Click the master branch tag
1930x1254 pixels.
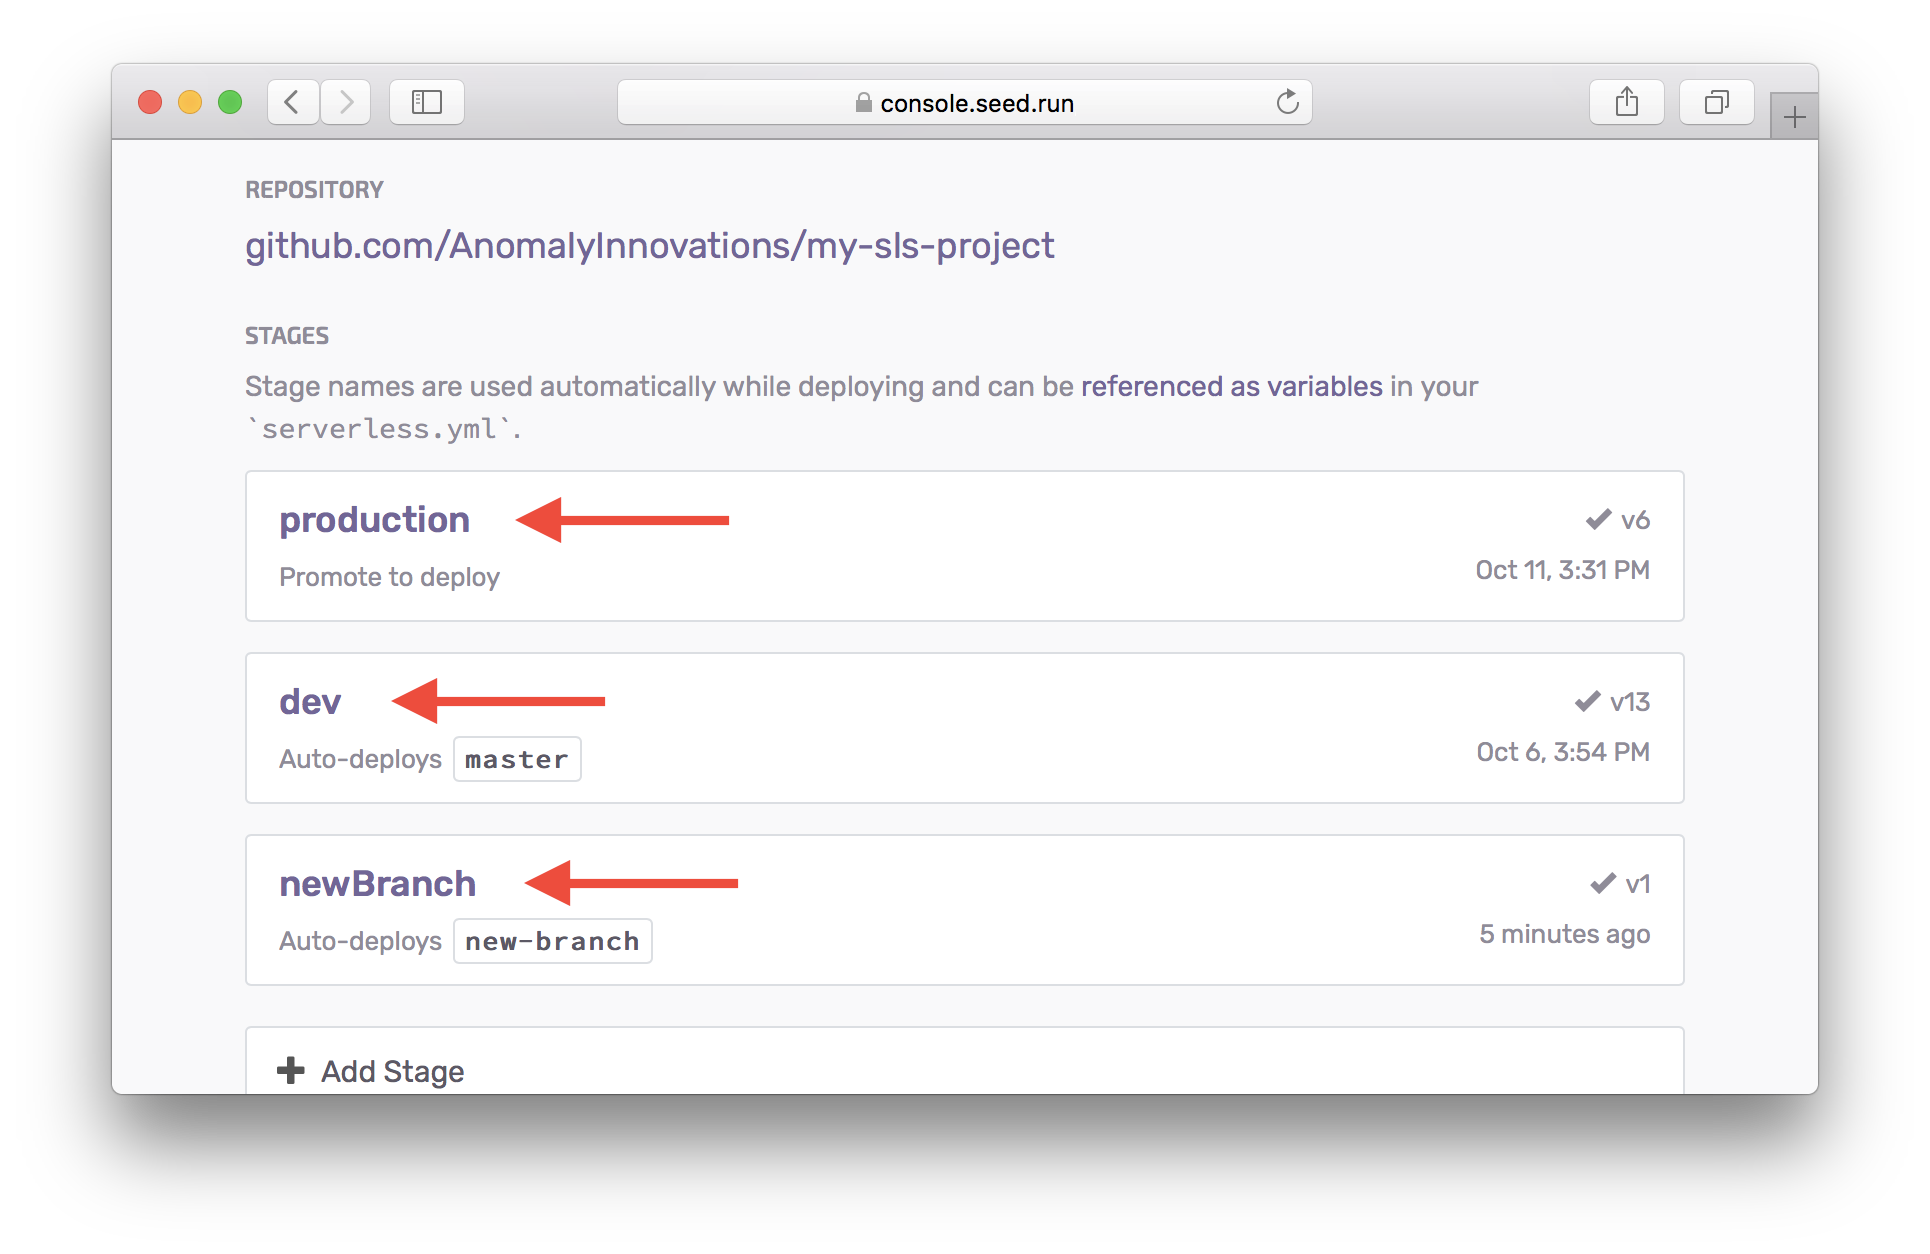click(x=517, y=759)
